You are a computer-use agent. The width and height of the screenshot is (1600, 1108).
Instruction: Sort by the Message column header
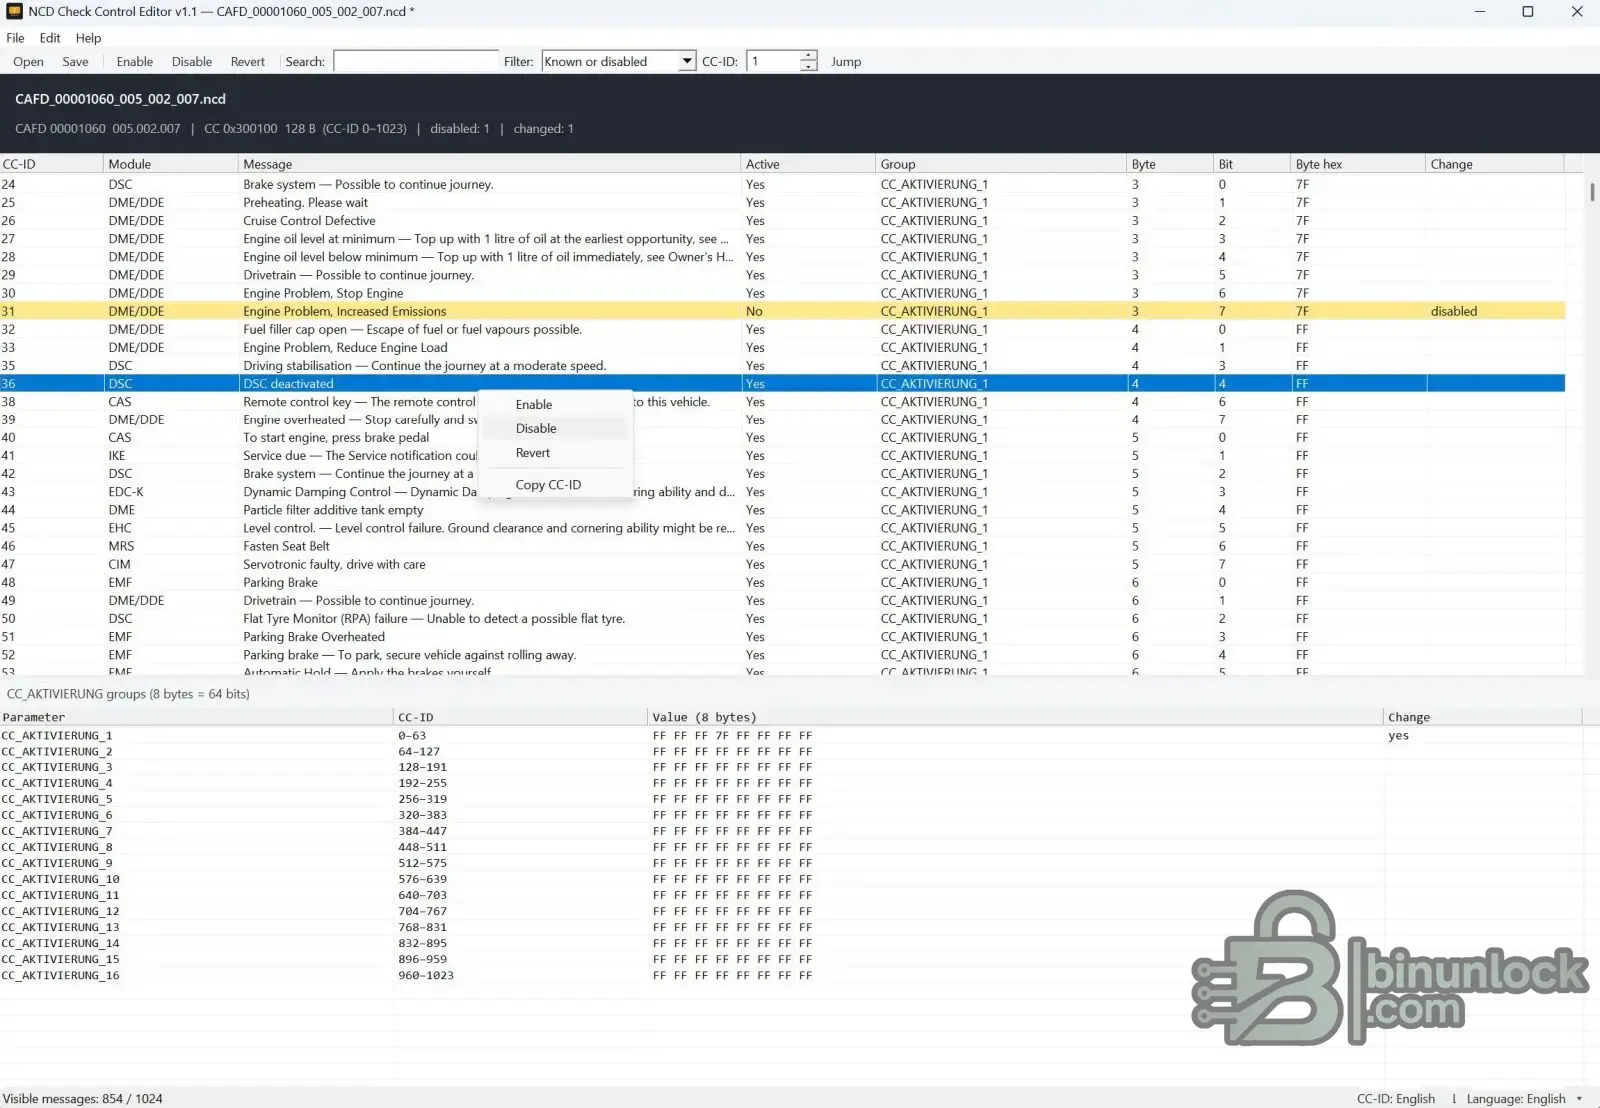coord(489,164)
